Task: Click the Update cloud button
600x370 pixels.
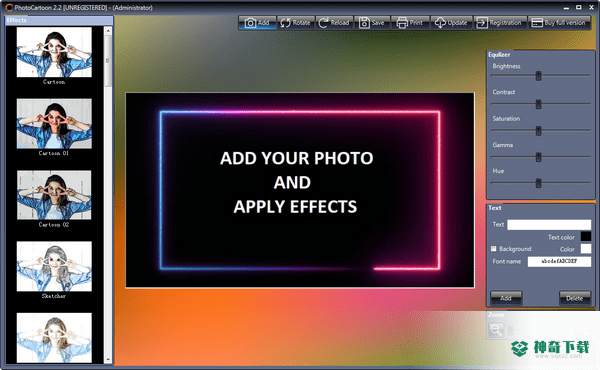Action: tap(452, 23)
